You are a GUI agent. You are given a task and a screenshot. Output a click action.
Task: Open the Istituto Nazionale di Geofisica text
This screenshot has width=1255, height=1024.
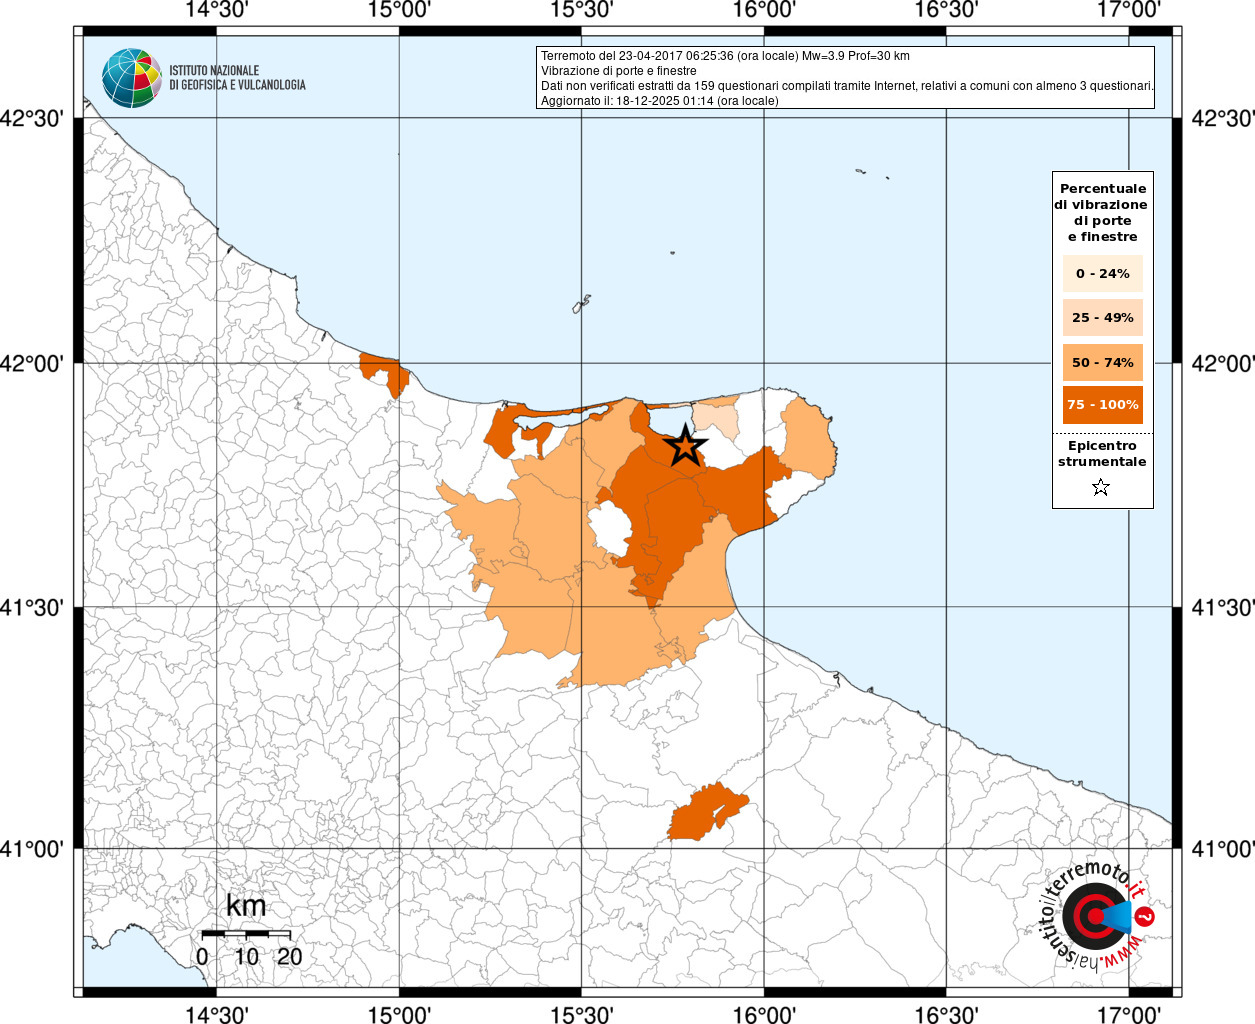coord(237,78)
